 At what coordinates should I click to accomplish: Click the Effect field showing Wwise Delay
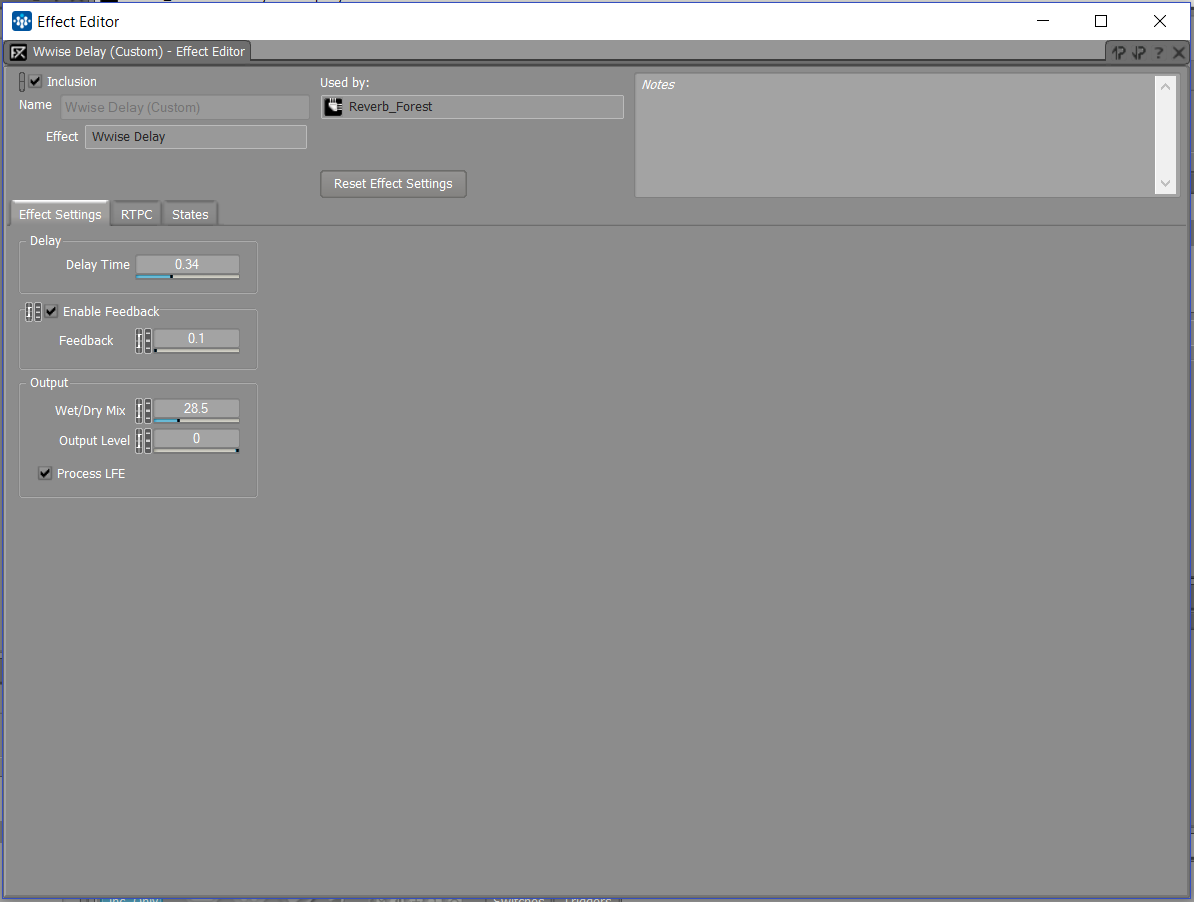coord(196,137)
